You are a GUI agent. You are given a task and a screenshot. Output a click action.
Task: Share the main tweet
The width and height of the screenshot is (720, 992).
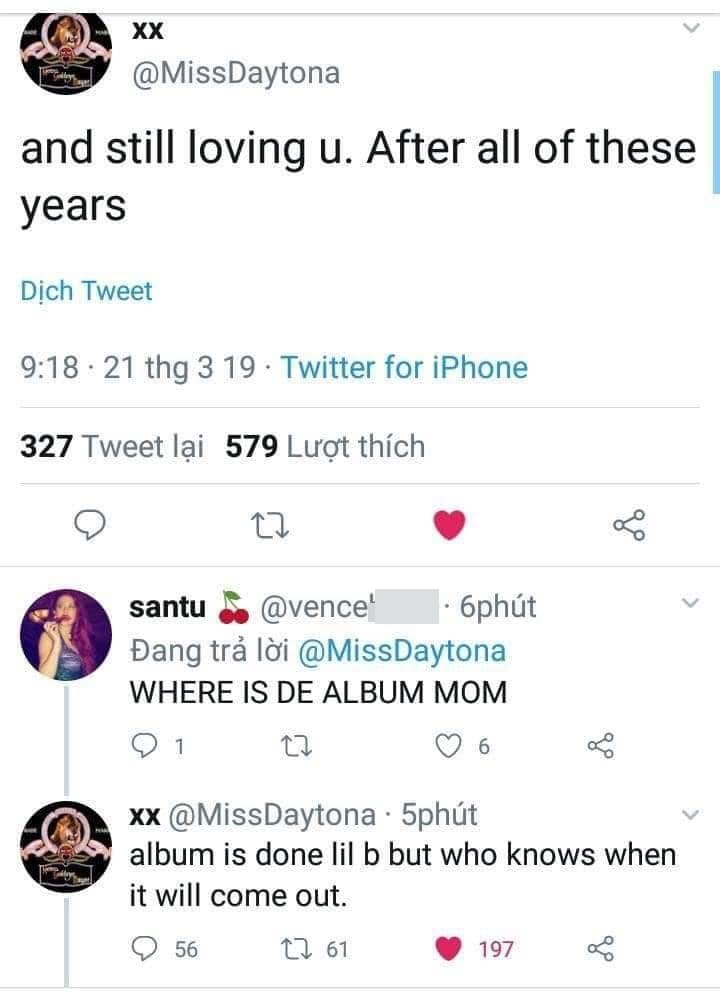[x=629, y=524]
